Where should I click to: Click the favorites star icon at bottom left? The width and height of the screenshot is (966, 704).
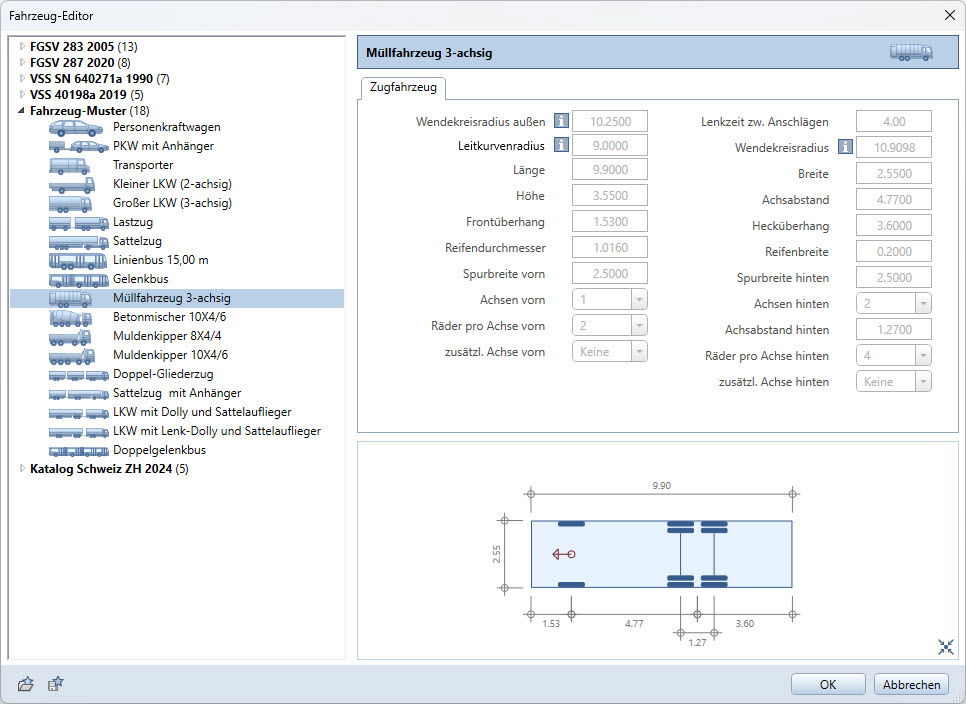[x=55, y=684]
